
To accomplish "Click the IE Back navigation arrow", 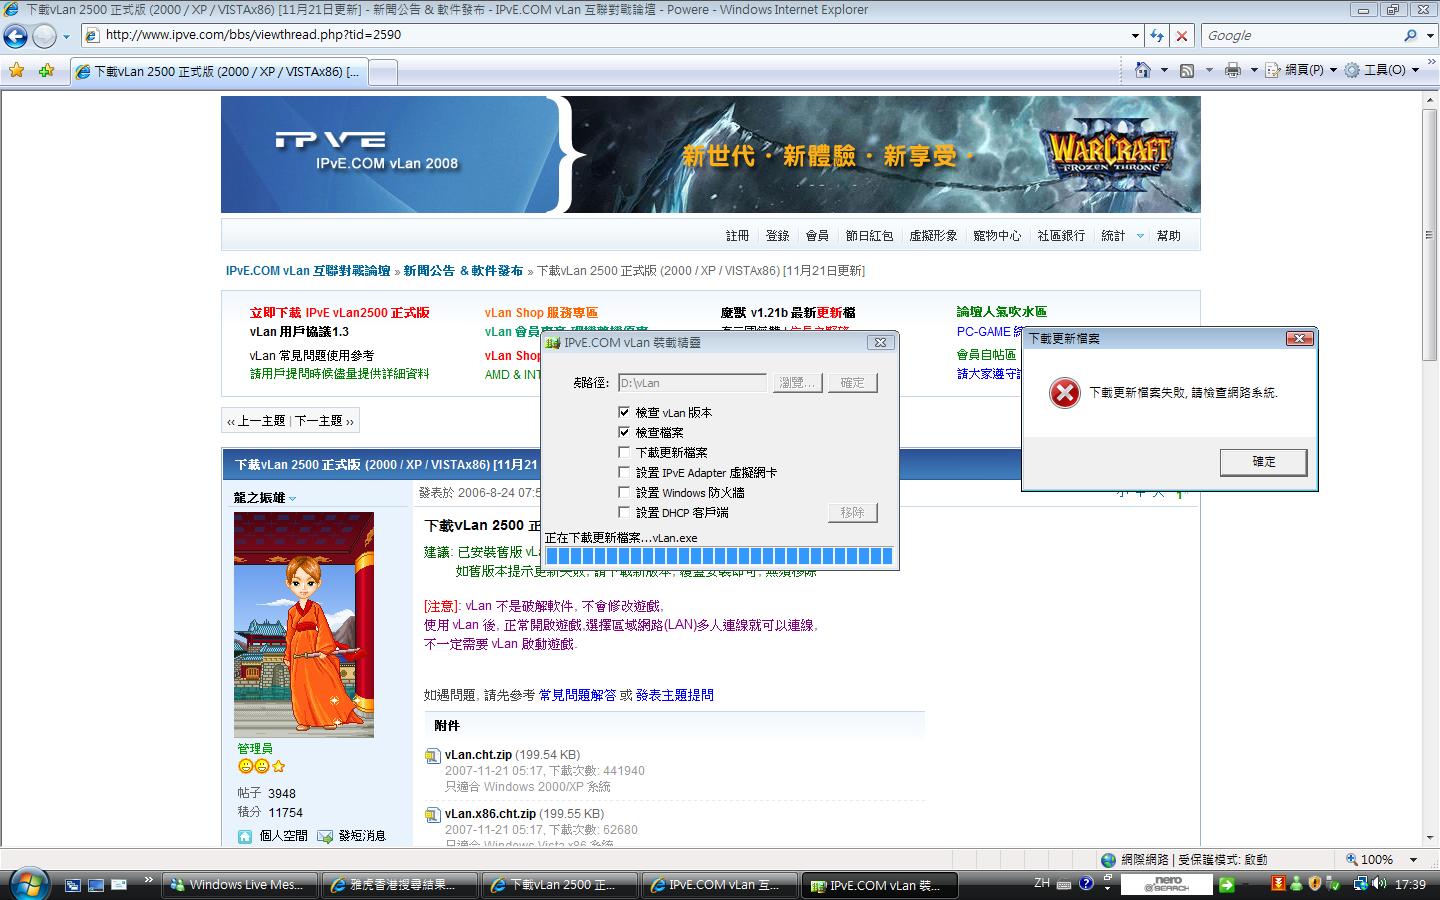I will click(x=16, y=36).
